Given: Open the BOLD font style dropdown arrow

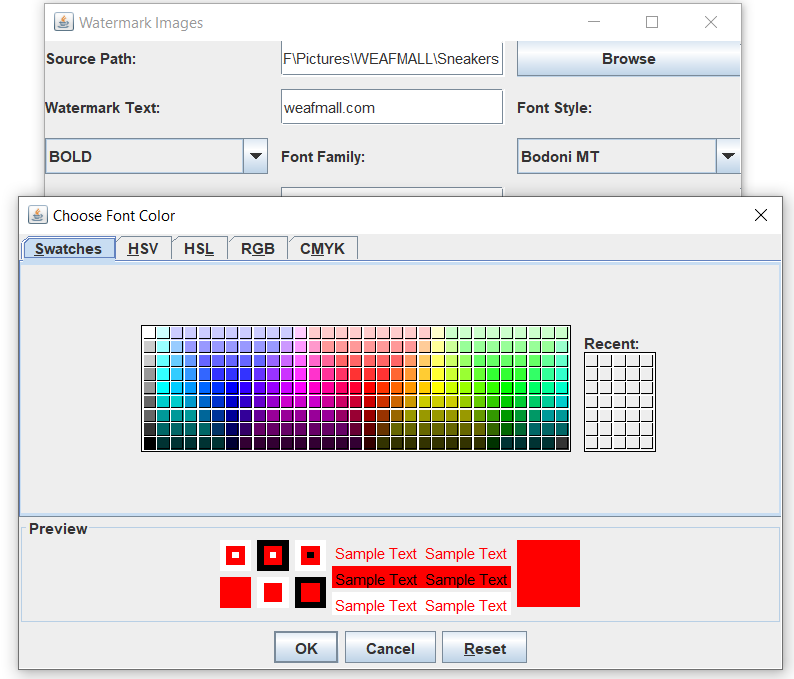Looking at the screenshot, I should [256, 156].
